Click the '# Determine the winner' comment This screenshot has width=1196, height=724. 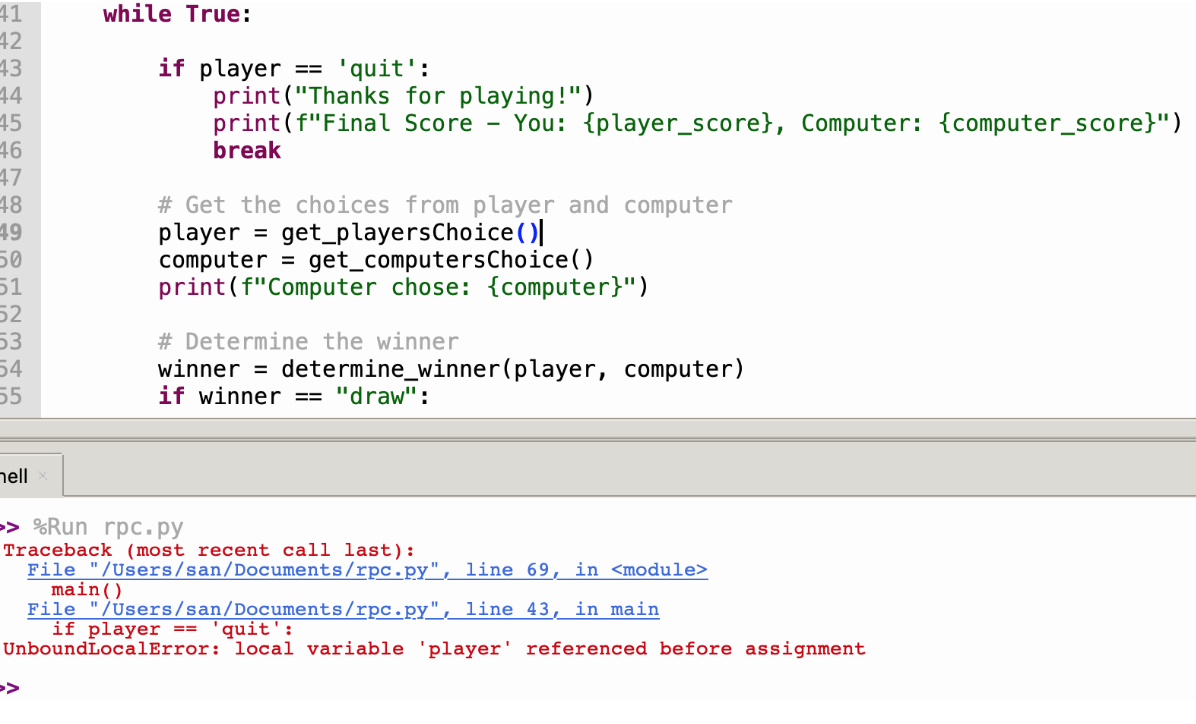[308, 342]
